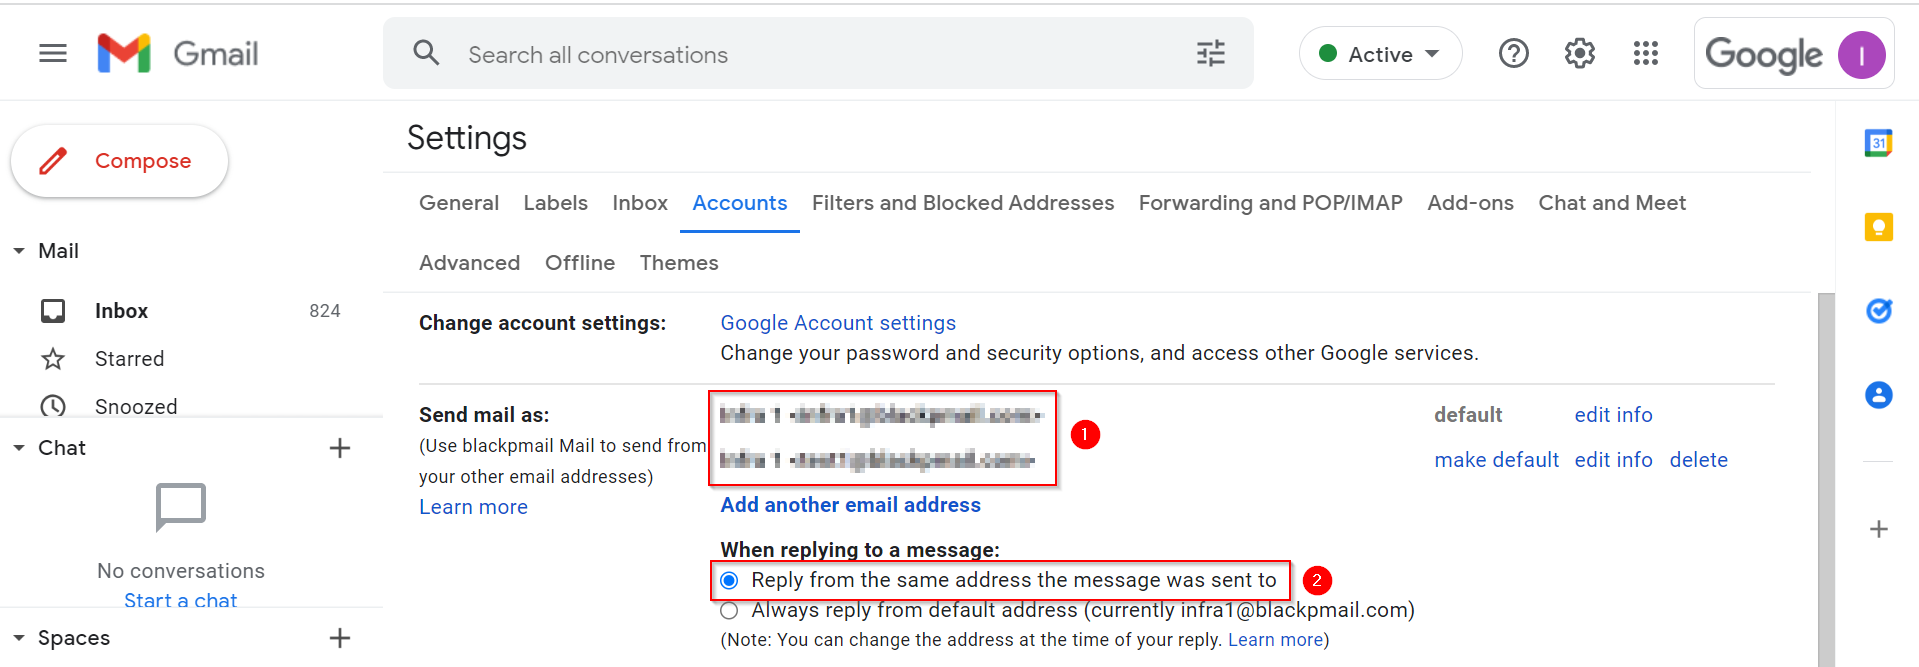Click the search options filter icon
1919x667 pixels.
tap(1210, 54)
